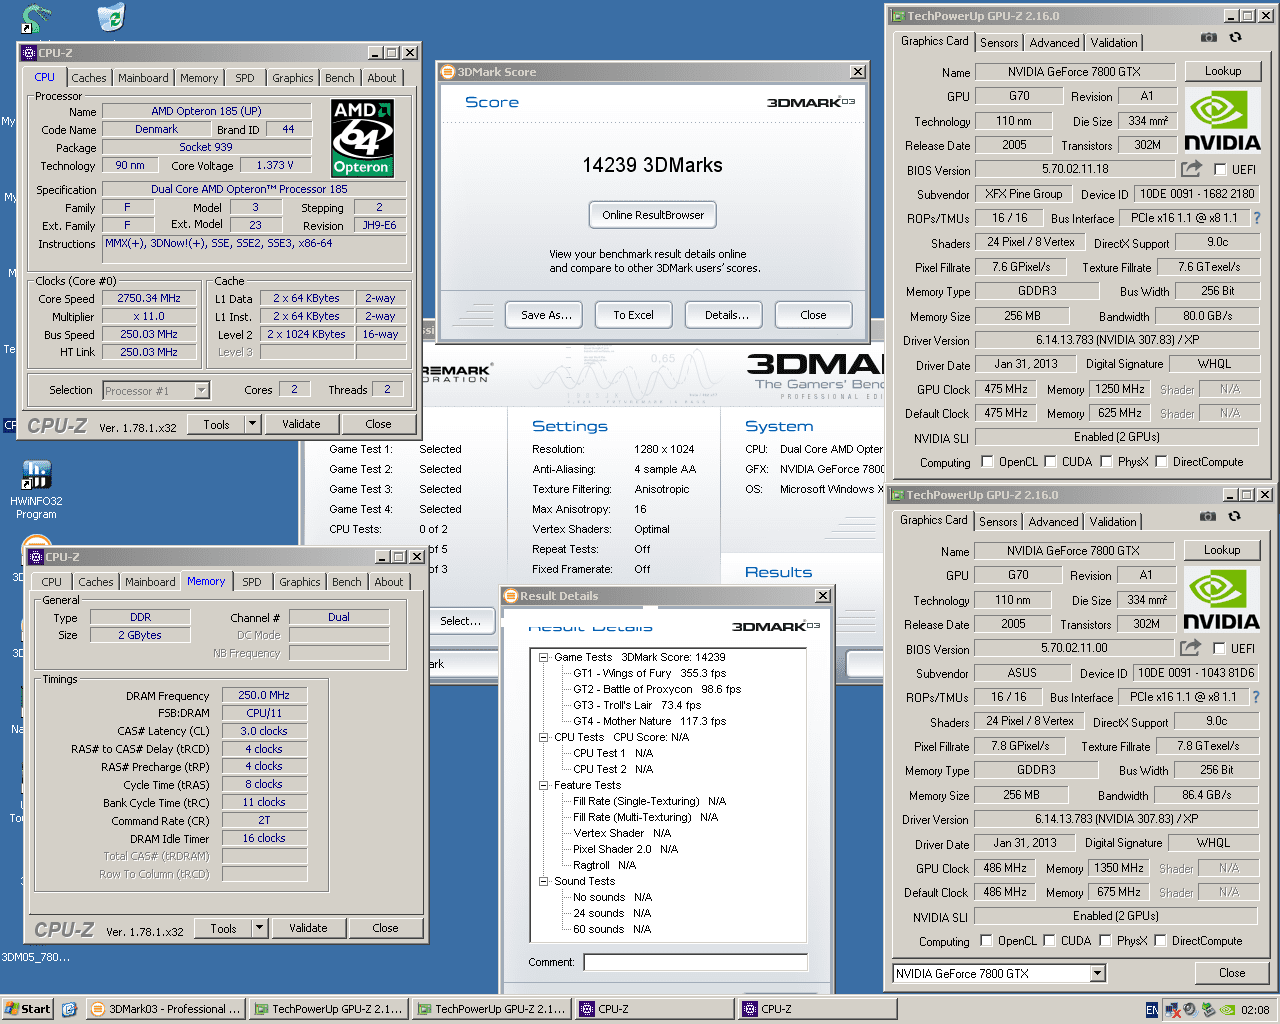The width and height of the screenshot is (1280, 1024).
Task: Click refresh icon in bottom GPU-Z window
Action: 1234,516
